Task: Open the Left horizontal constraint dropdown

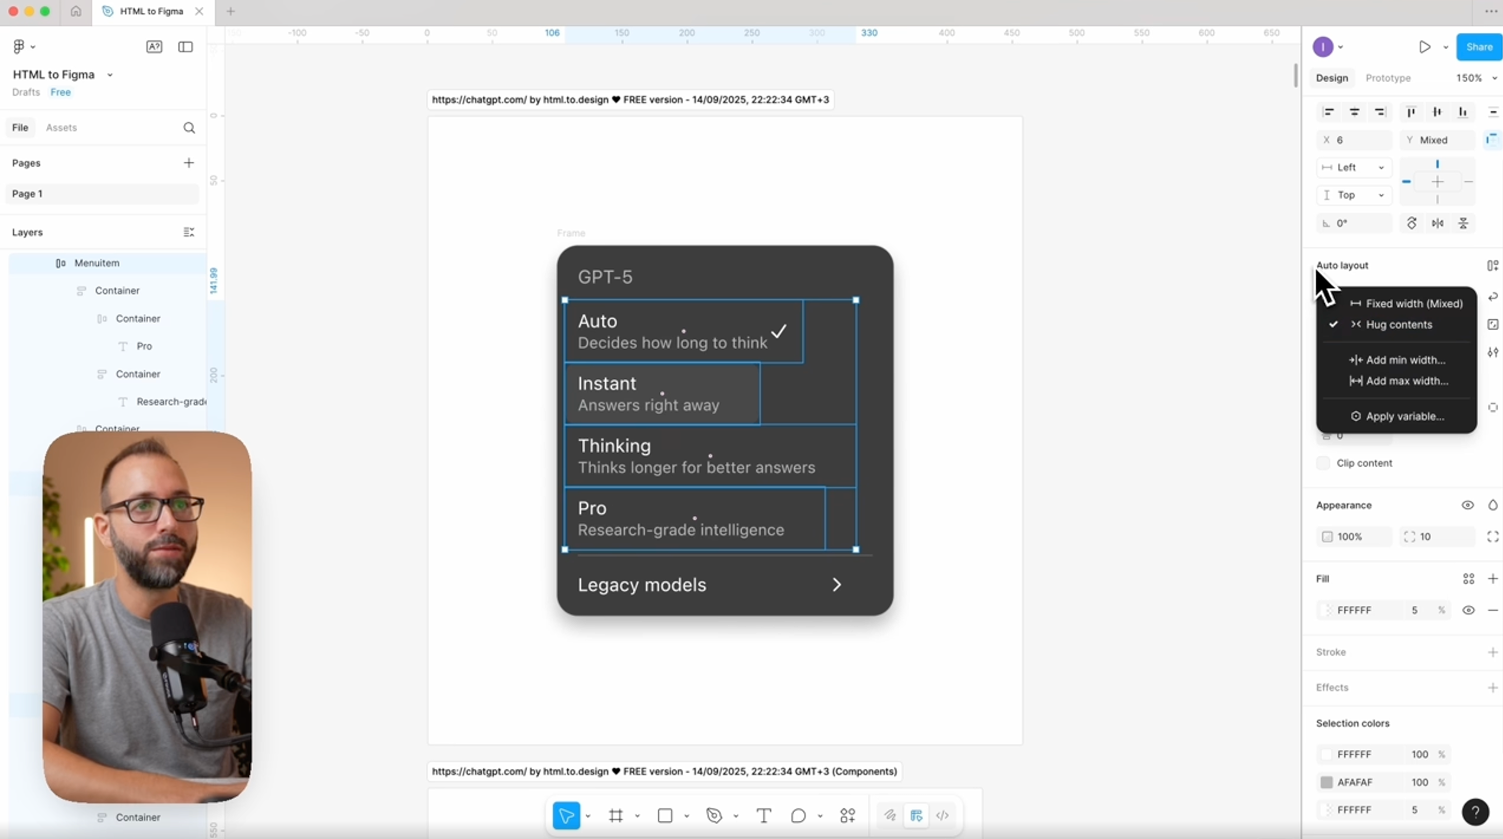Action: pos(1354,168)
